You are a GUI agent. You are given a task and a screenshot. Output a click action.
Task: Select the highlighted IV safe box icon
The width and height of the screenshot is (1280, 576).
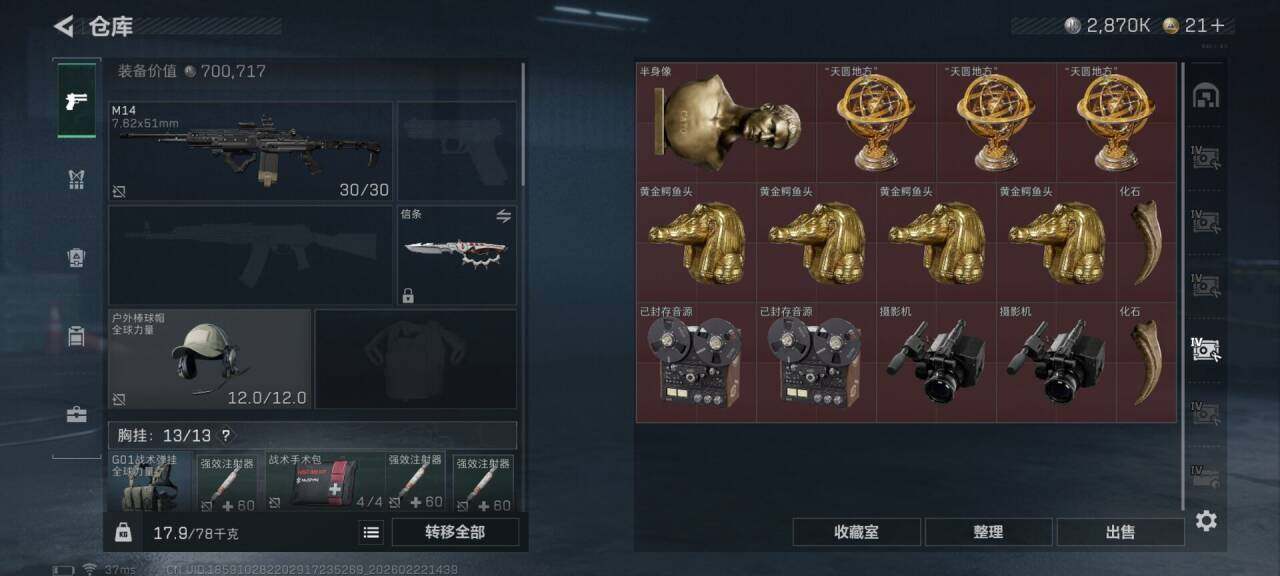pos(1206,348)
